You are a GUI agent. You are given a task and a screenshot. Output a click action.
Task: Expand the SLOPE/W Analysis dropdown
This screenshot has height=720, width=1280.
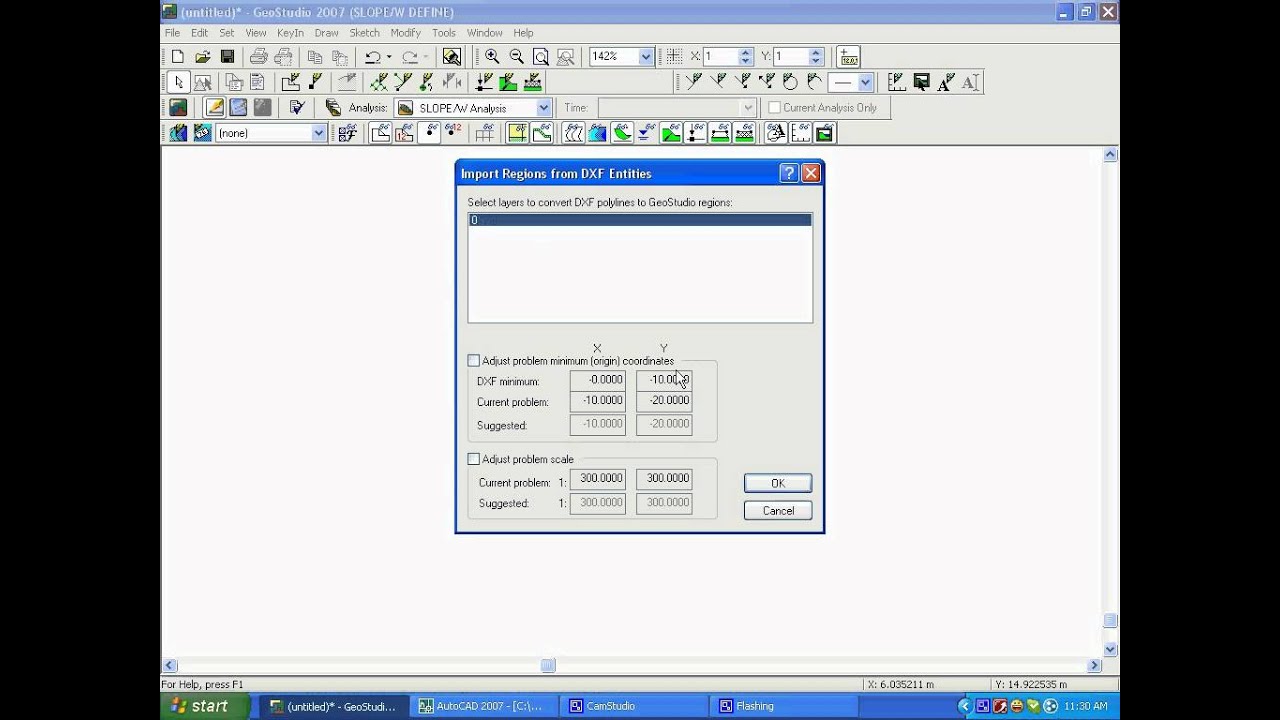[x=543, y=108]
